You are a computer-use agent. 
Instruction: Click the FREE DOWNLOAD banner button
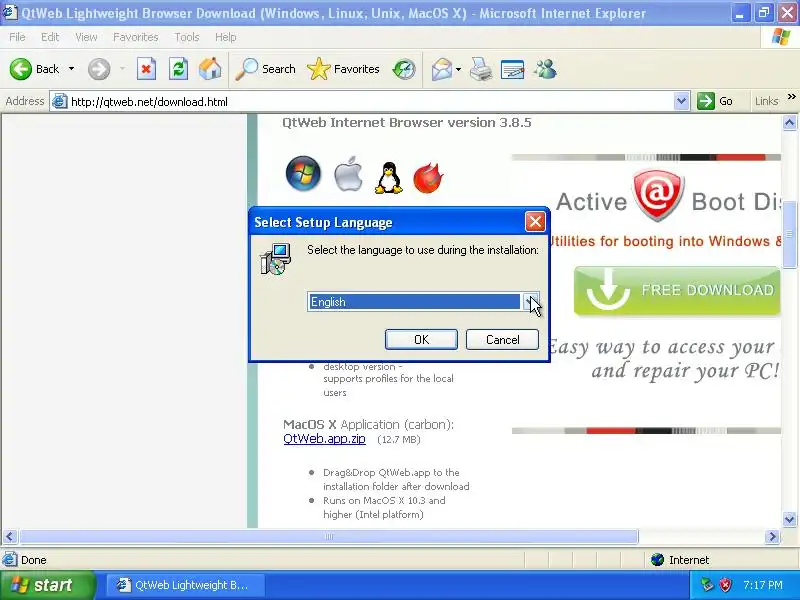pos(677,291)
